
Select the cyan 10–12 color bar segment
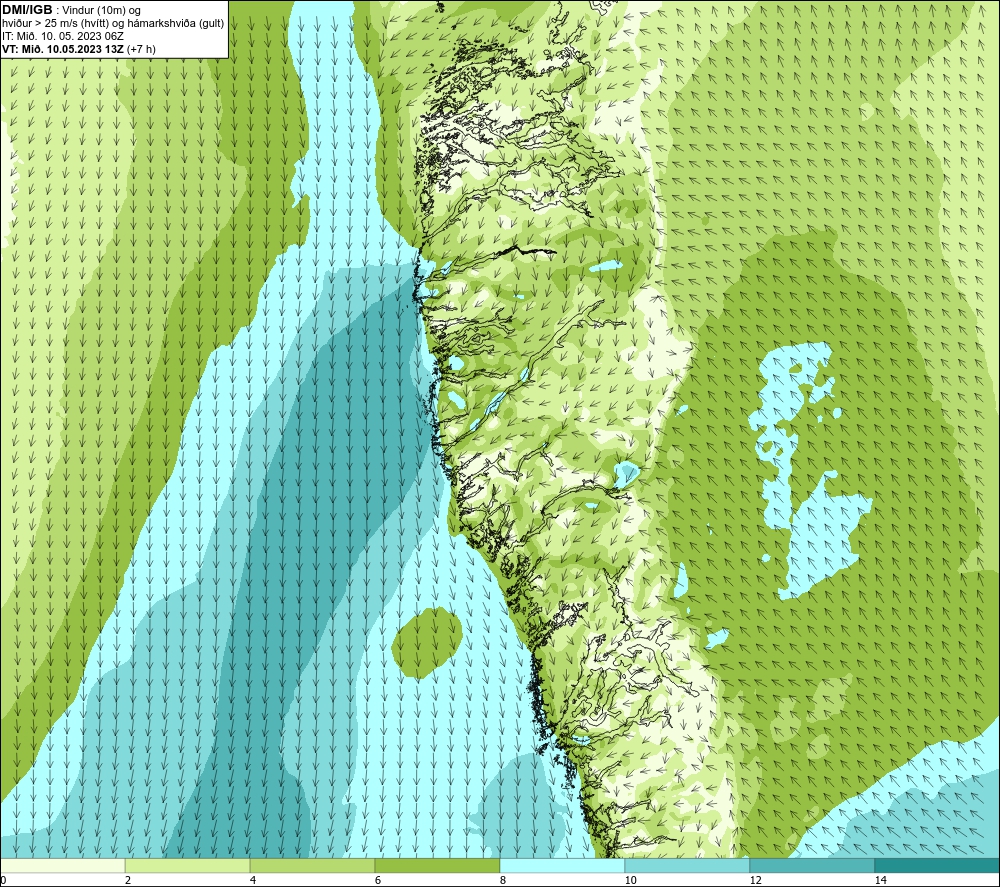pyautogui.click(x=688, y=866)
